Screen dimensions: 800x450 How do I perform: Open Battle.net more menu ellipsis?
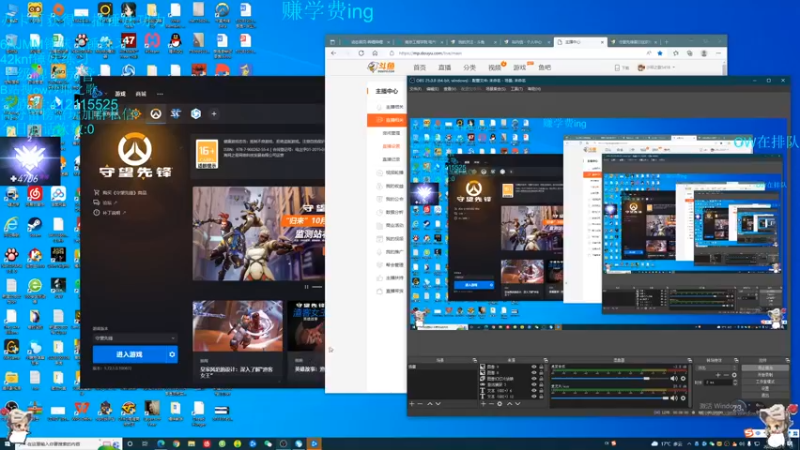point(160,94)
